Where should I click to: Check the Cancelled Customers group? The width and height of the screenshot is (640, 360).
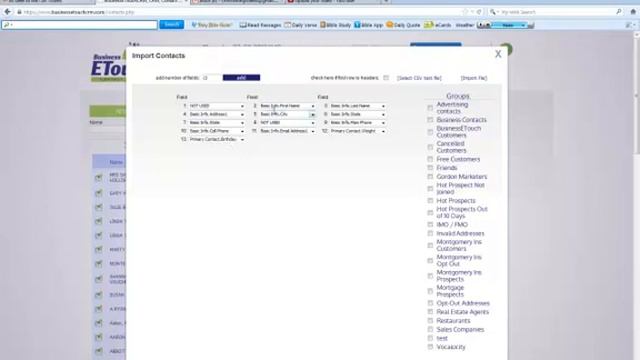point(430,147)
